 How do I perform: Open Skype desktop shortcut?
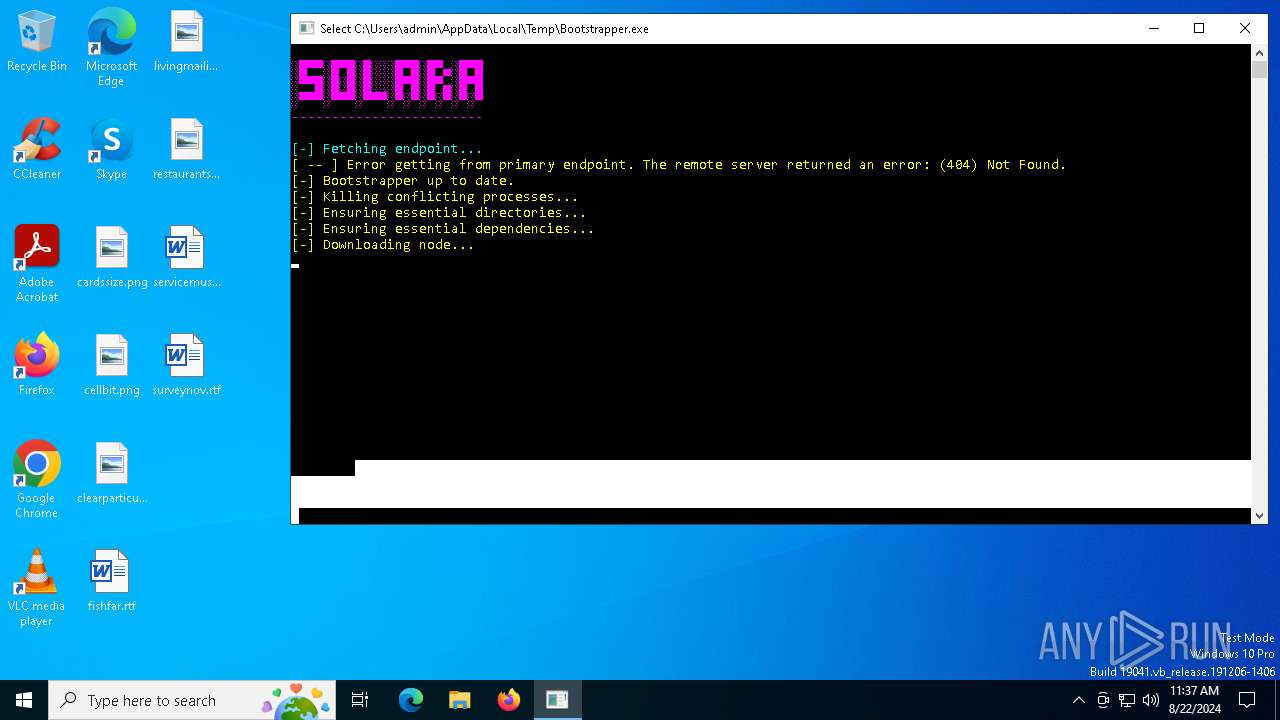point(111,149)
